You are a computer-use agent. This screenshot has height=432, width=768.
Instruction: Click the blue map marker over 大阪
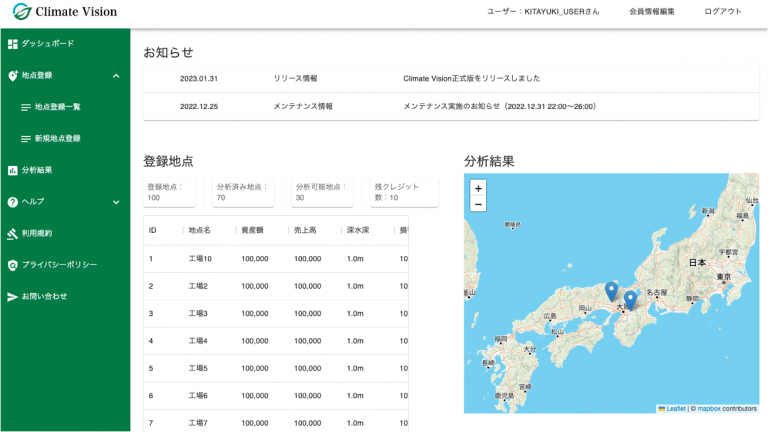pos(630,300)
